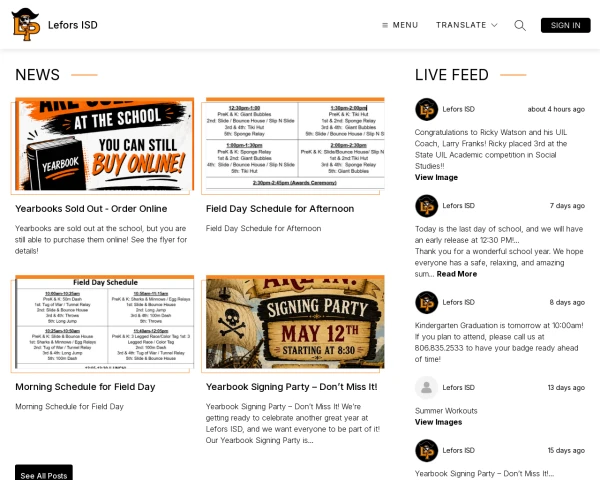Click the Lefors ISD pirate logo

(x=25, y=24)
